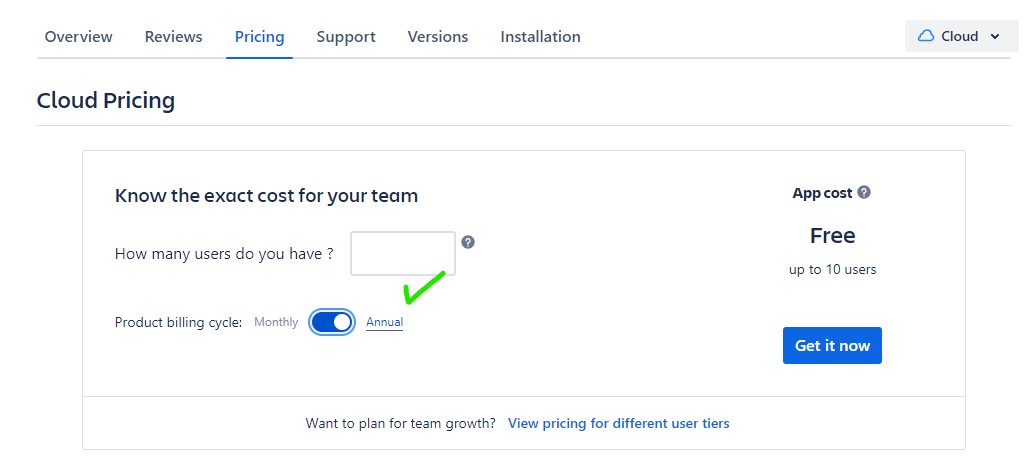Focus the number of users input box
The height and width of the screenshot is (475, 1033).
(403, 254)
